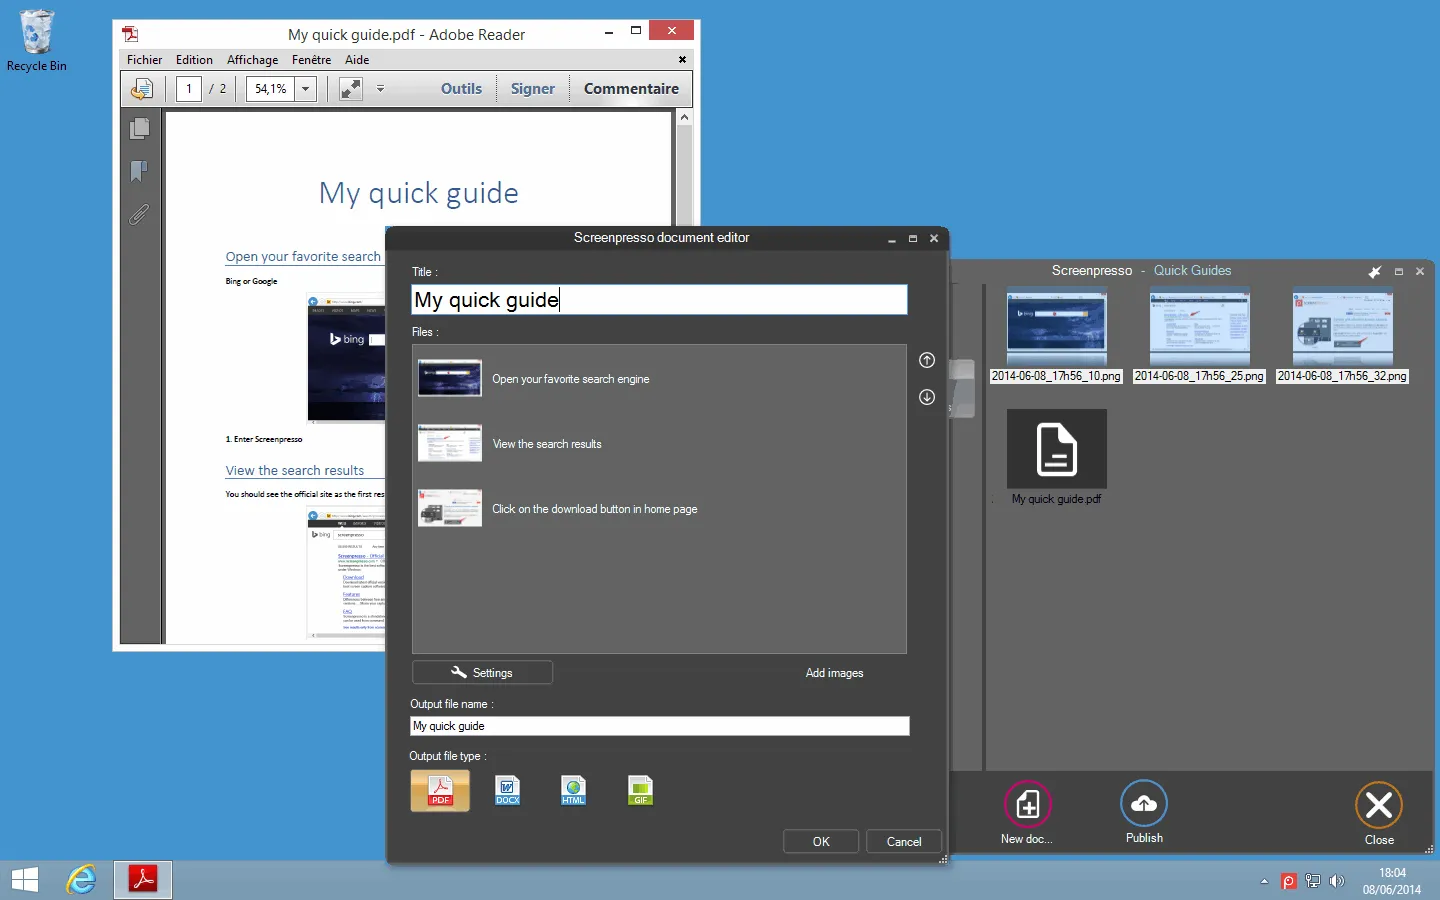The height and width of the screenshot is (900, 1440).
Task: Expand the toolbar options chevron near the zoom control
Action: click(x=381, y=89)
